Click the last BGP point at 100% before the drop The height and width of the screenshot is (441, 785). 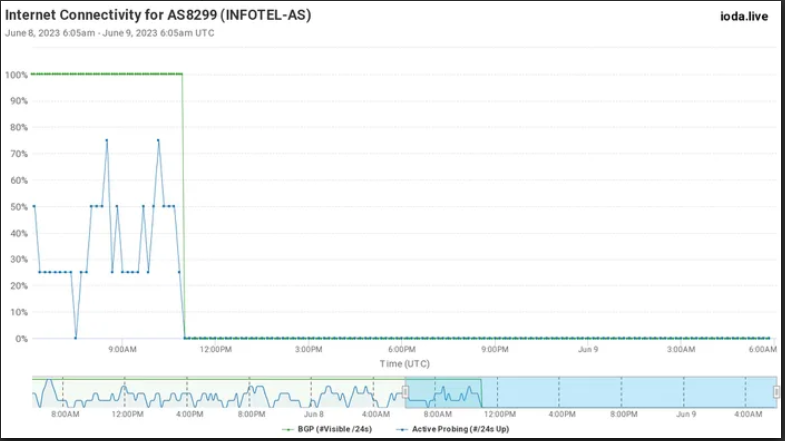click(x=181, y=74)
